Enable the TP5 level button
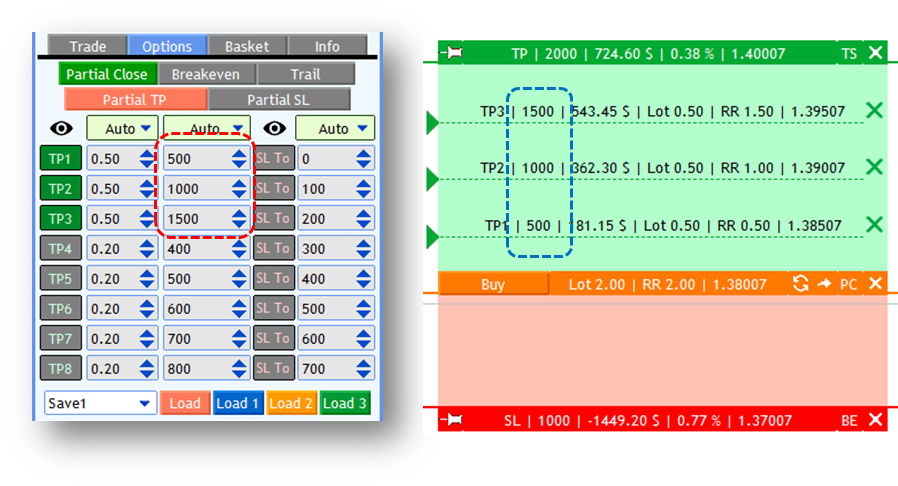 click(x=61, y=278)
